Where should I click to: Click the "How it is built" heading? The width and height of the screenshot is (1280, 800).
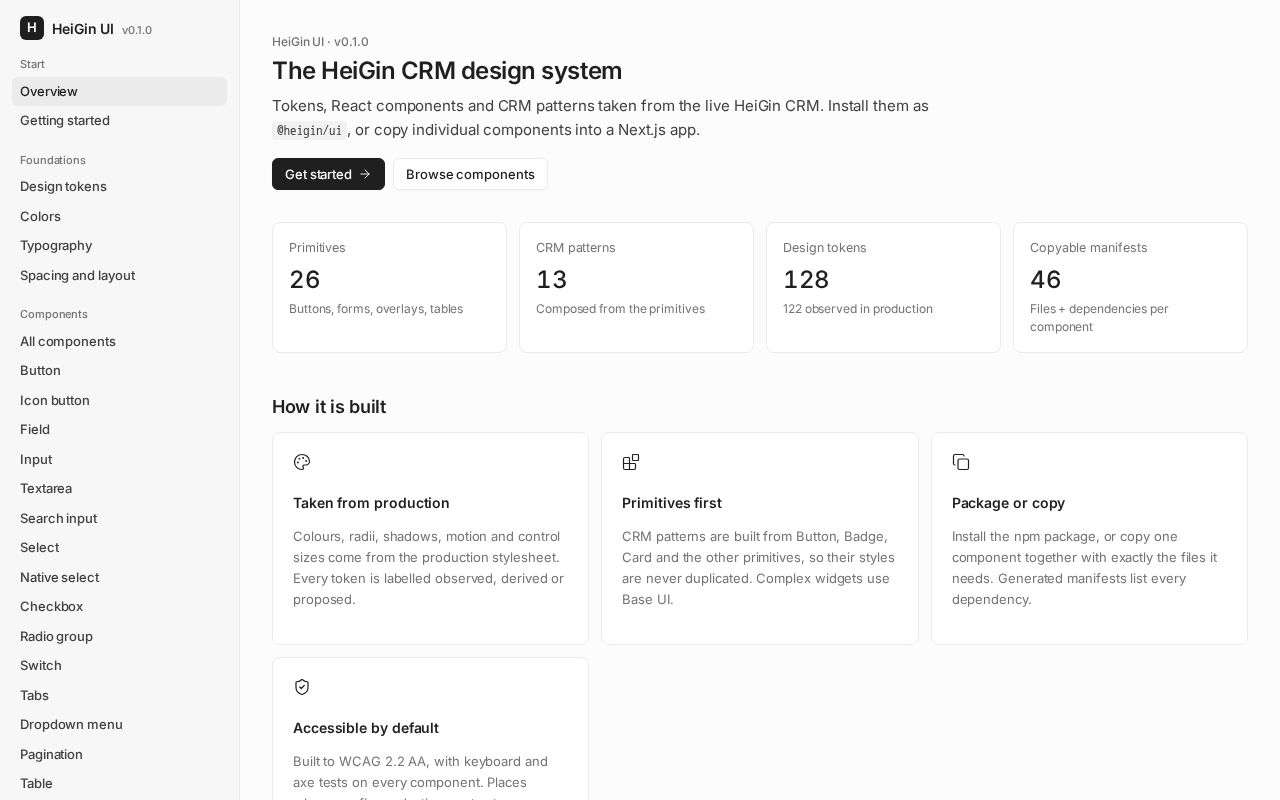[329, 407]
